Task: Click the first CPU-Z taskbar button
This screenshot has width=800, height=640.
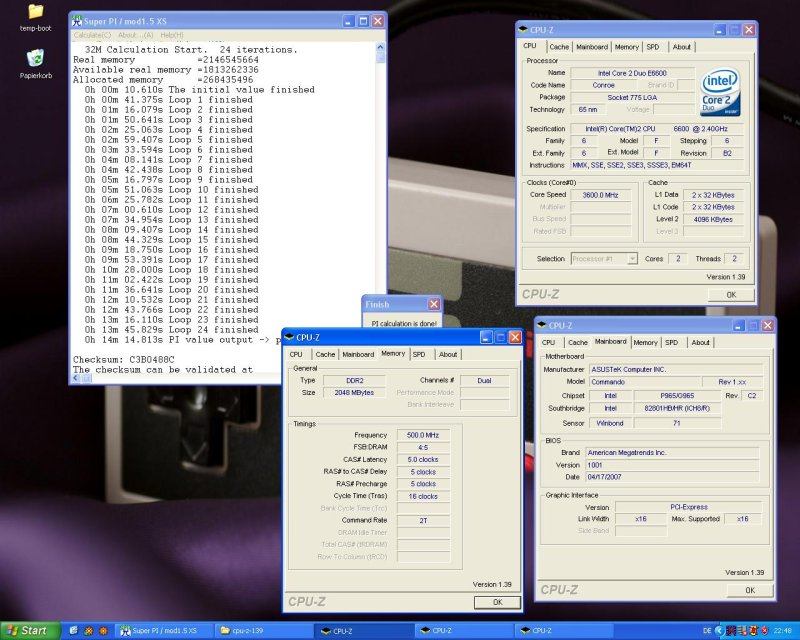Action: (363, 631)
